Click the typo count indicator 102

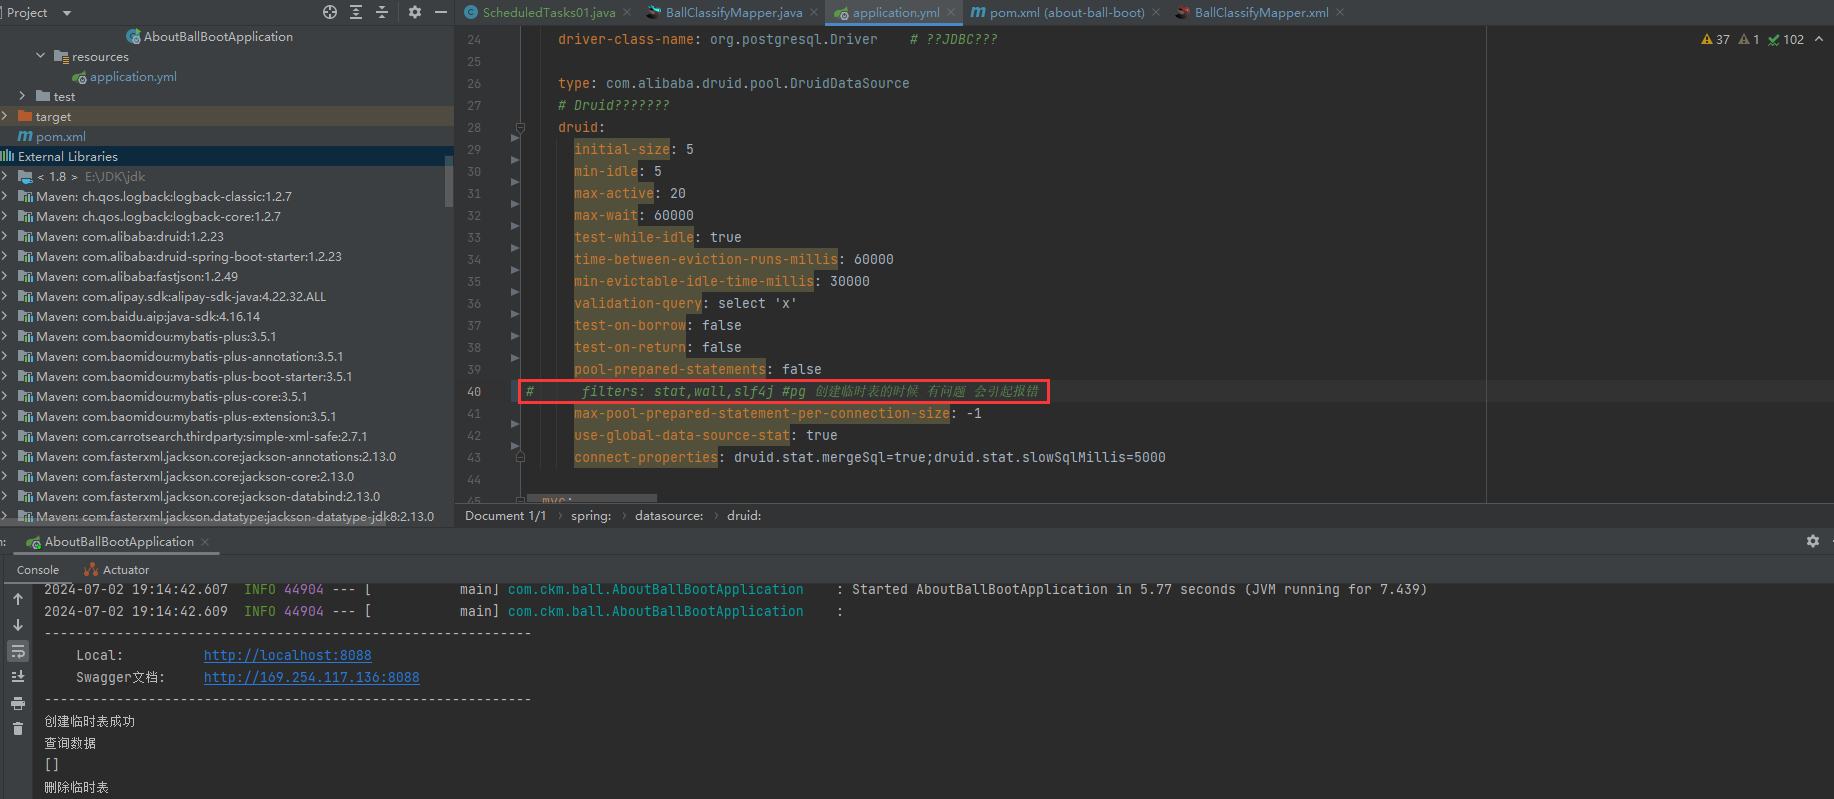coord(1786,40)
